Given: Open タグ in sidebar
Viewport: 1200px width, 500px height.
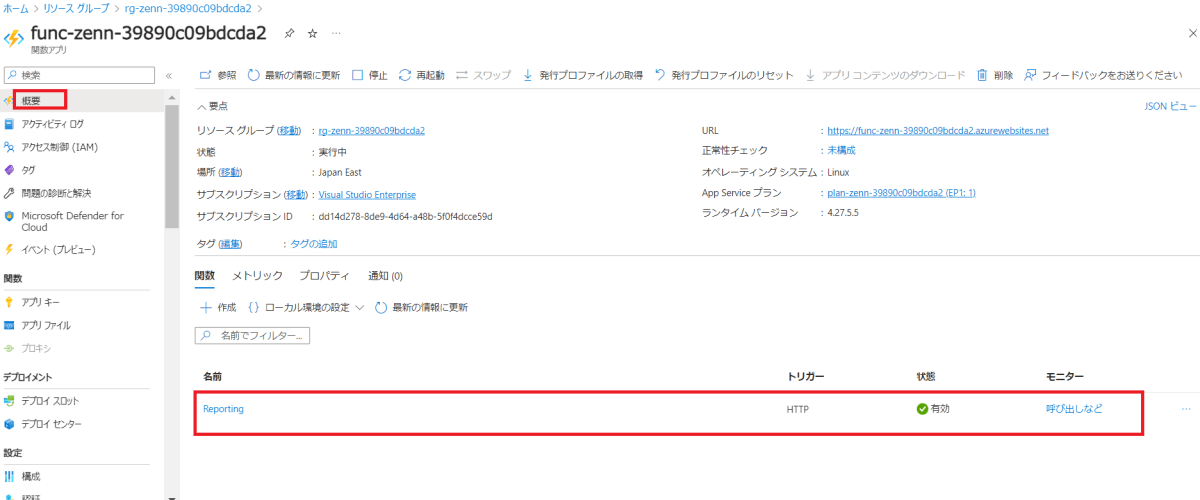Looking at the screenshot, I should tap(28, 170).
